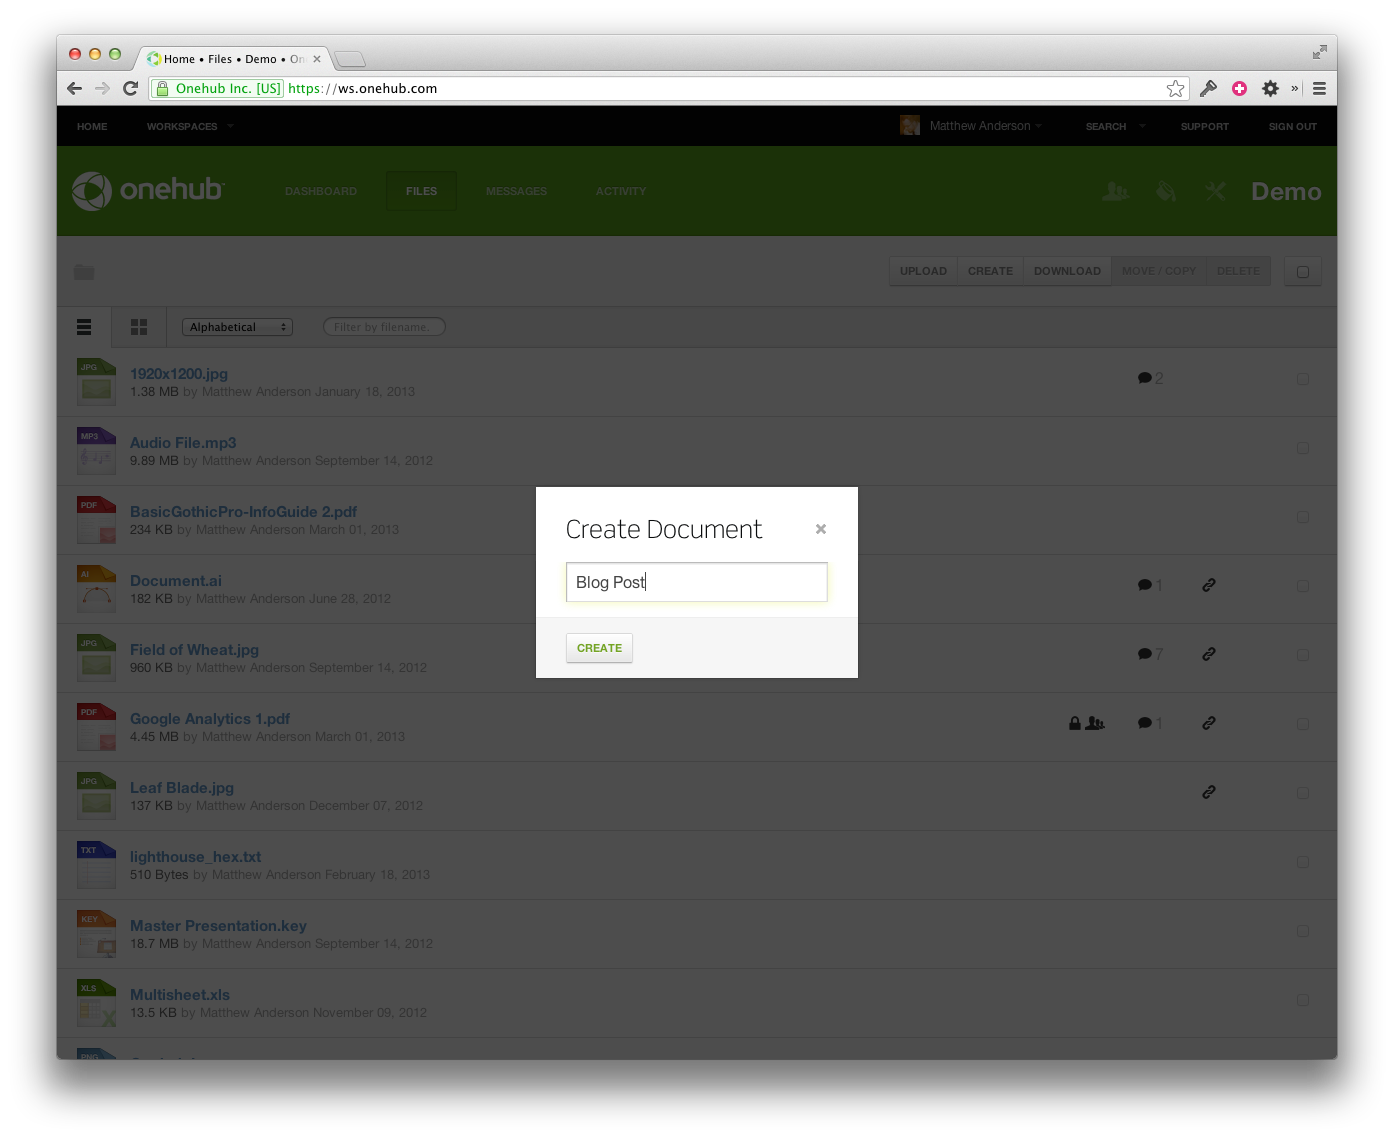Select checkbox for Leaf Blade.jpg
Image resolution: width=1394 pixels, height=1138 pixels.
pyautogui.click(x=1302, y=793)
